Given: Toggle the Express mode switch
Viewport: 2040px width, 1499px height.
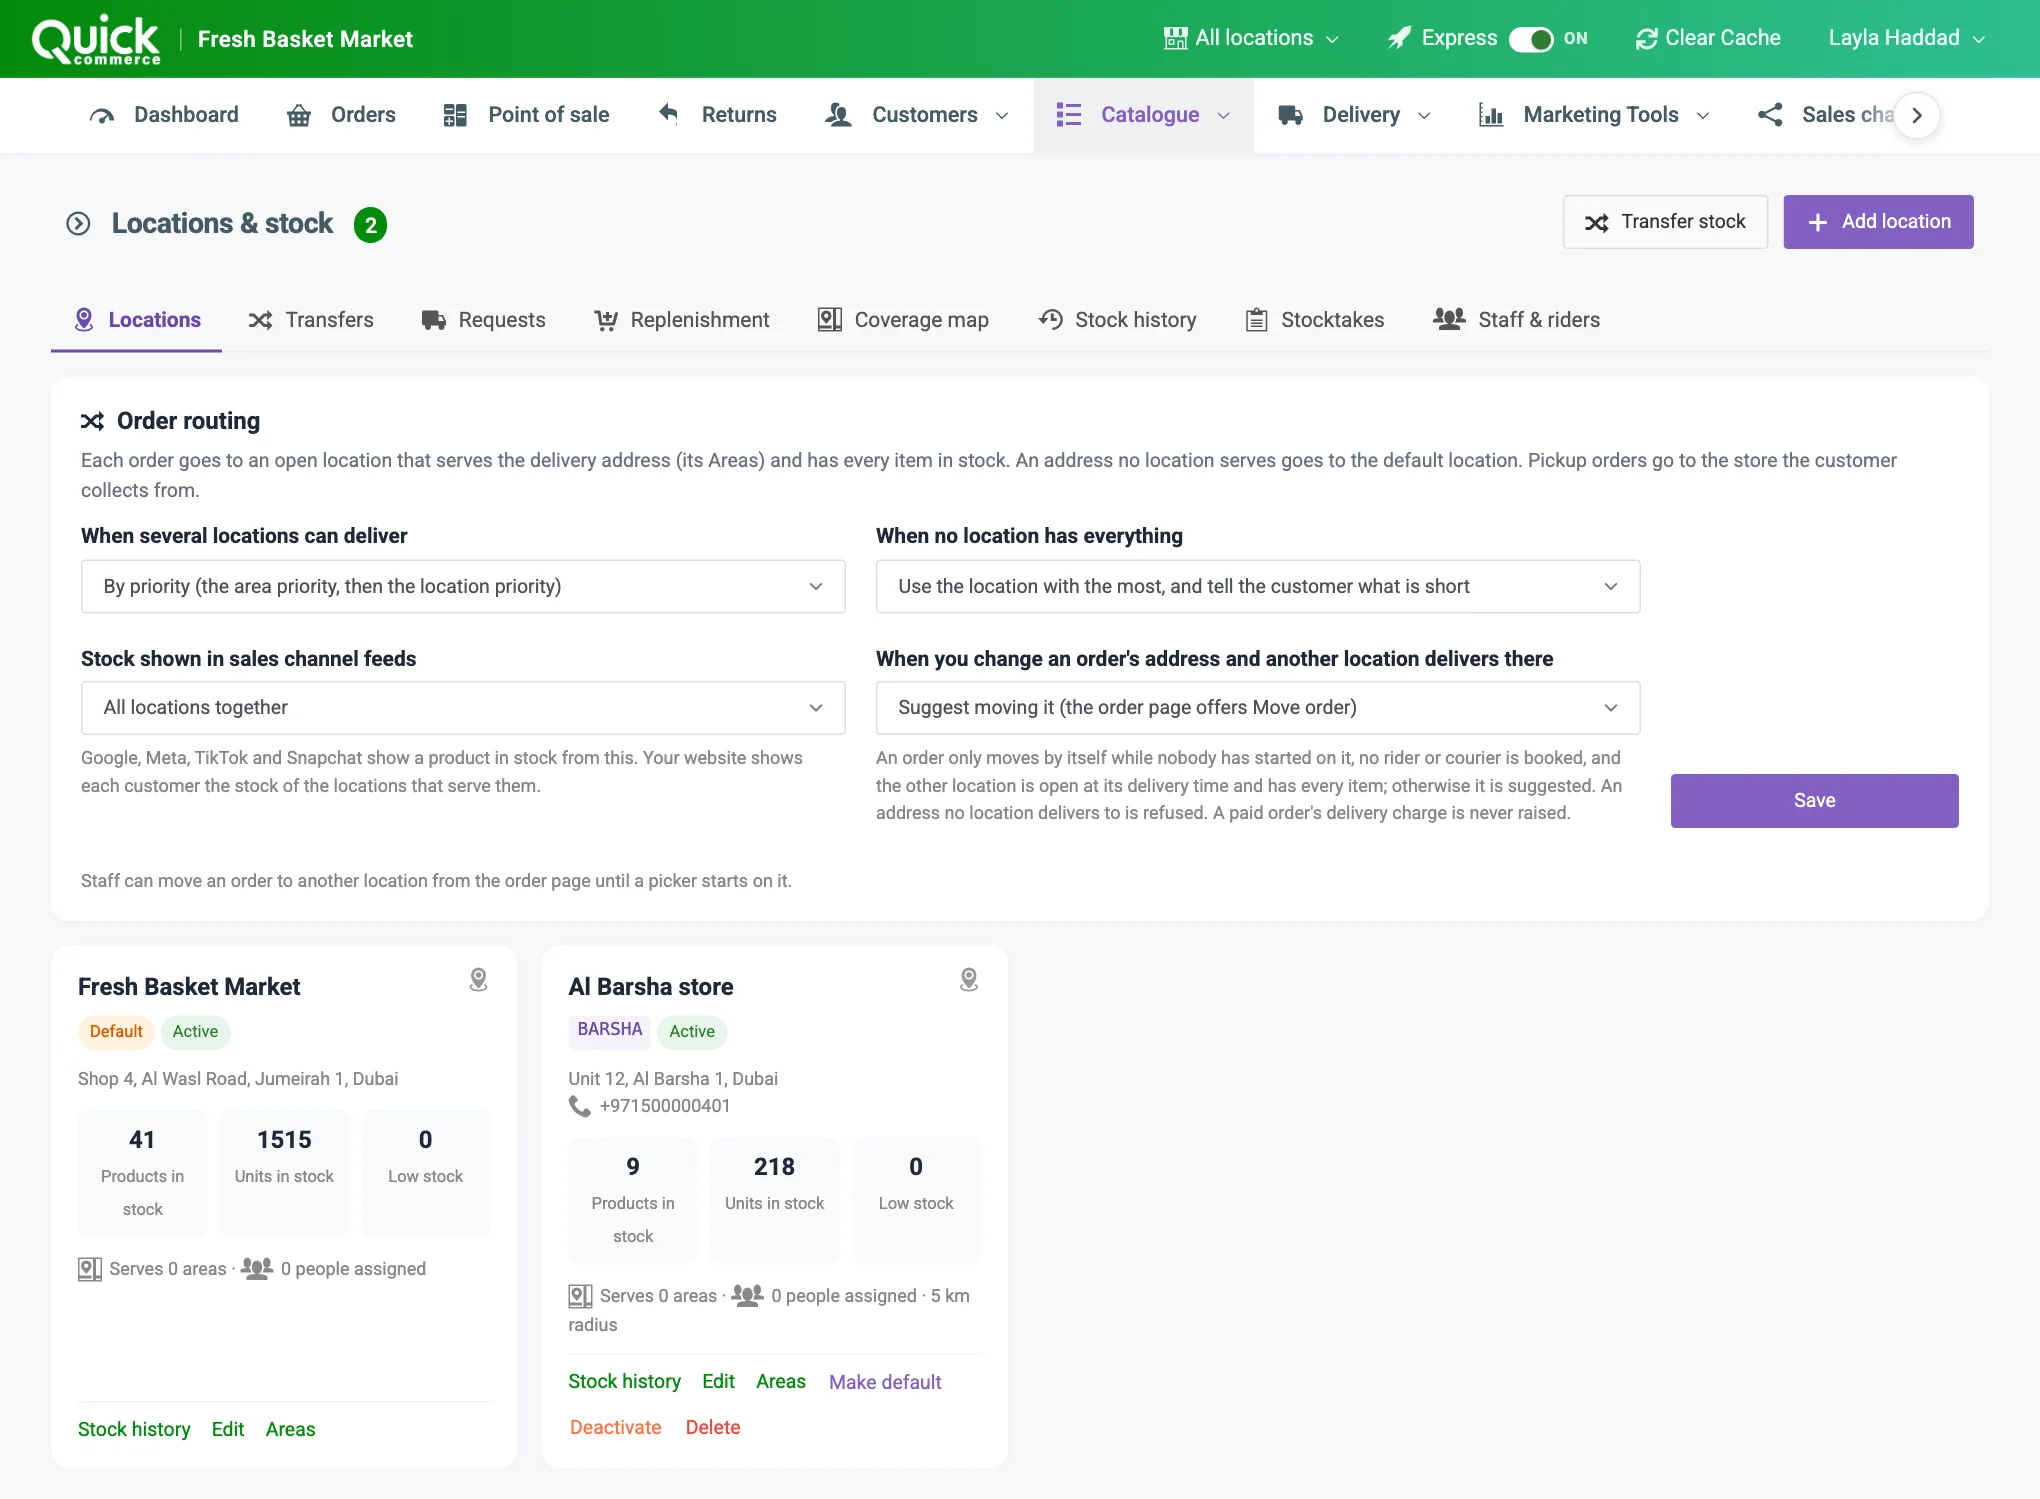Looking at the screenshot, I should [x=1530, y=39].
